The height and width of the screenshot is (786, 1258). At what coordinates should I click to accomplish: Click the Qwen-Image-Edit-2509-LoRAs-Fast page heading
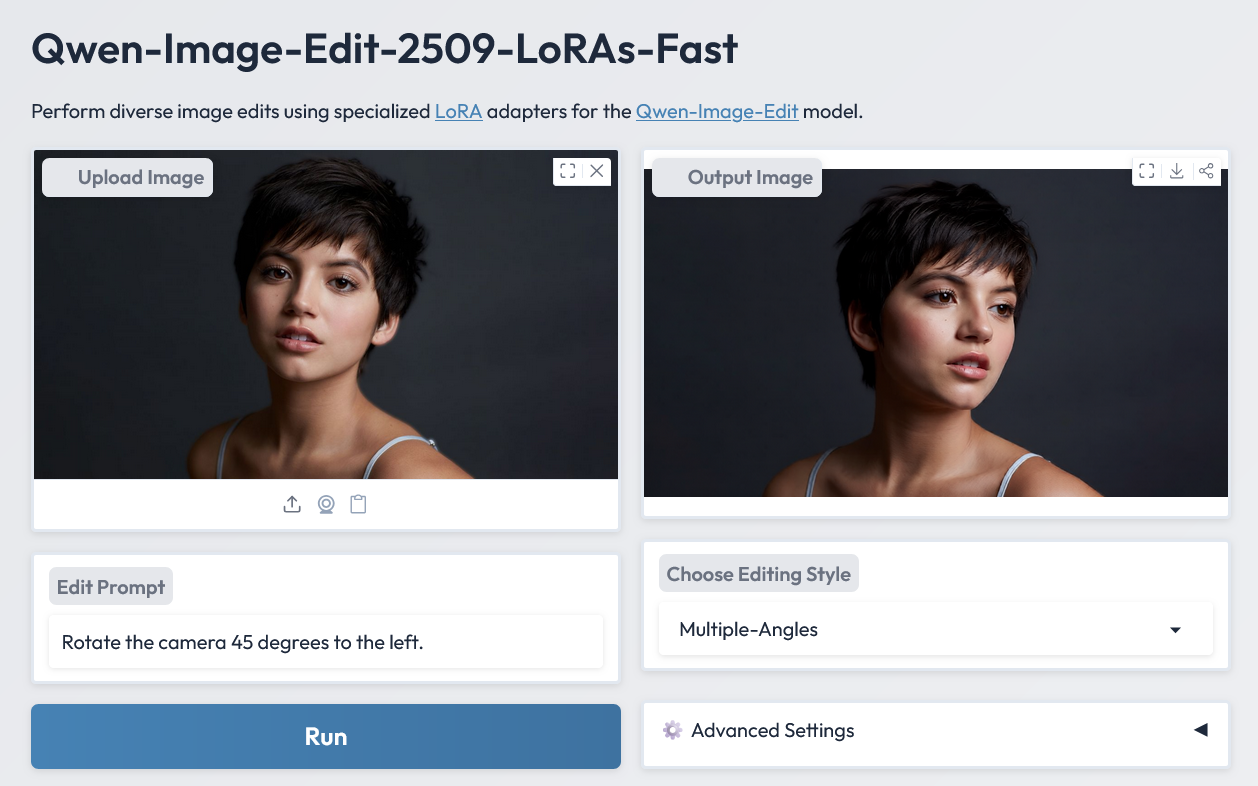coord(385,49)
